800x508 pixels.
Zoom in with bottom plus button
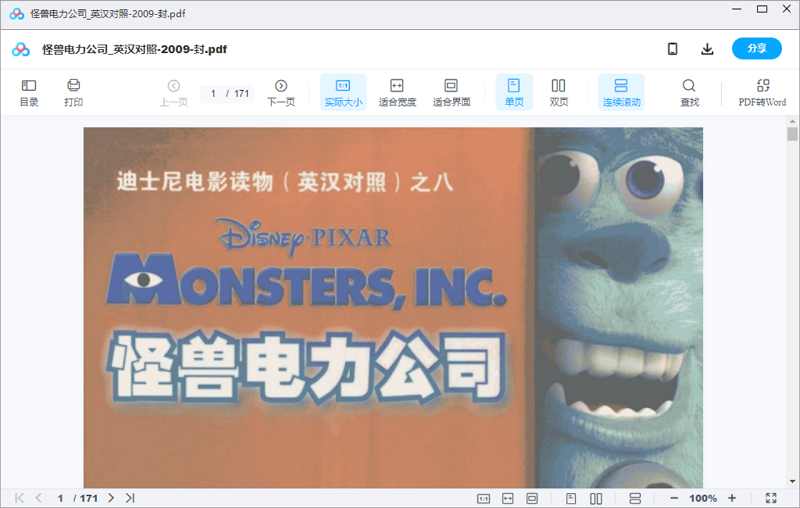pyautogui.click(x=732, y=498)
